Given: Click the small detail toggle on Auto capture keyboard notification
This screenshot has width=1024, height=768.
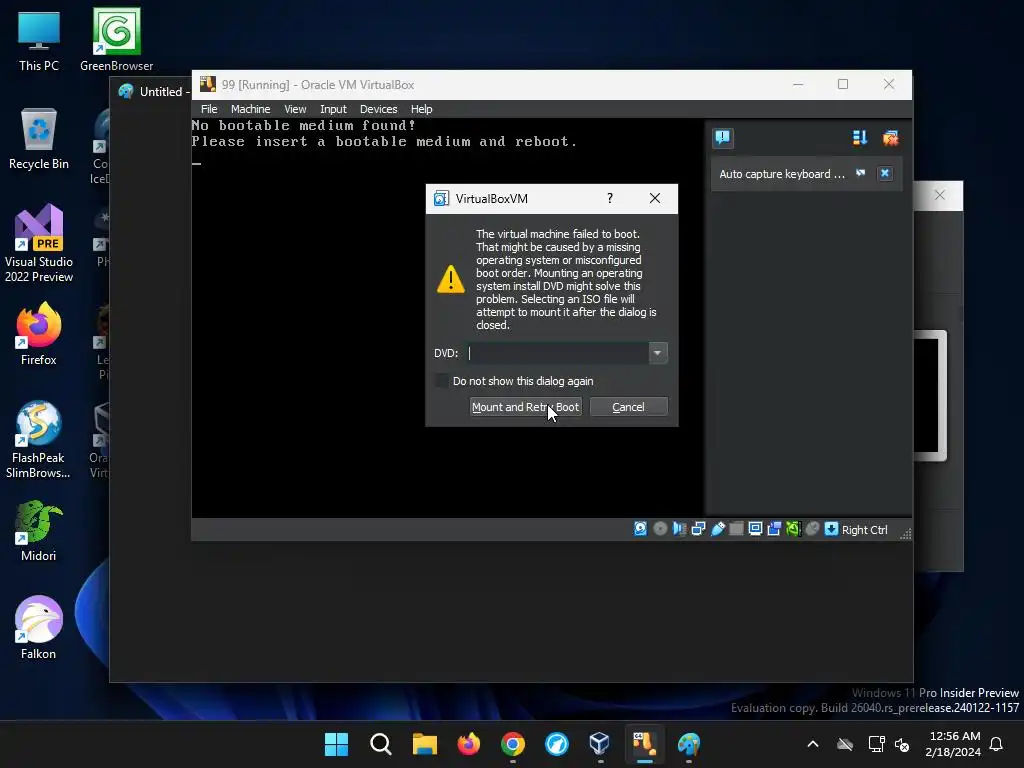Looking at the screenshot, I should click(x=861, y=173).
